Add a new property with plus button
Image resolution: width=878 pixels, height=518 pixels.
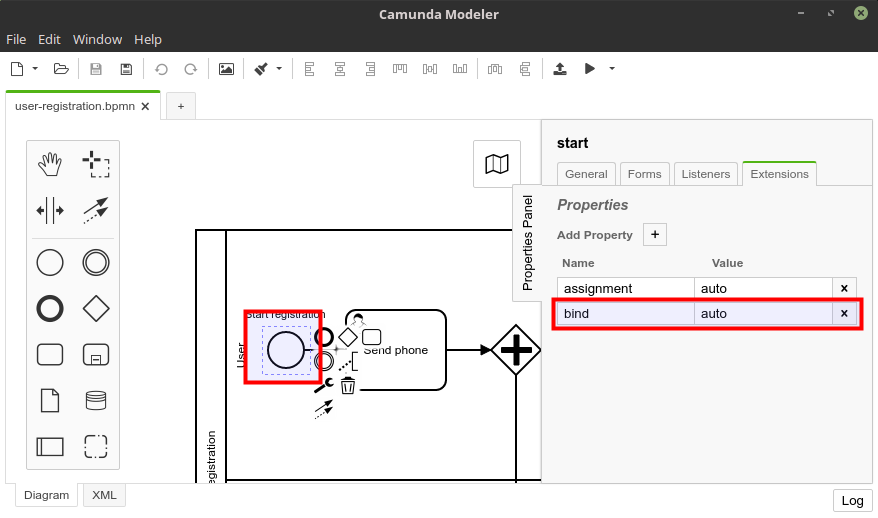tap(655, 235)
